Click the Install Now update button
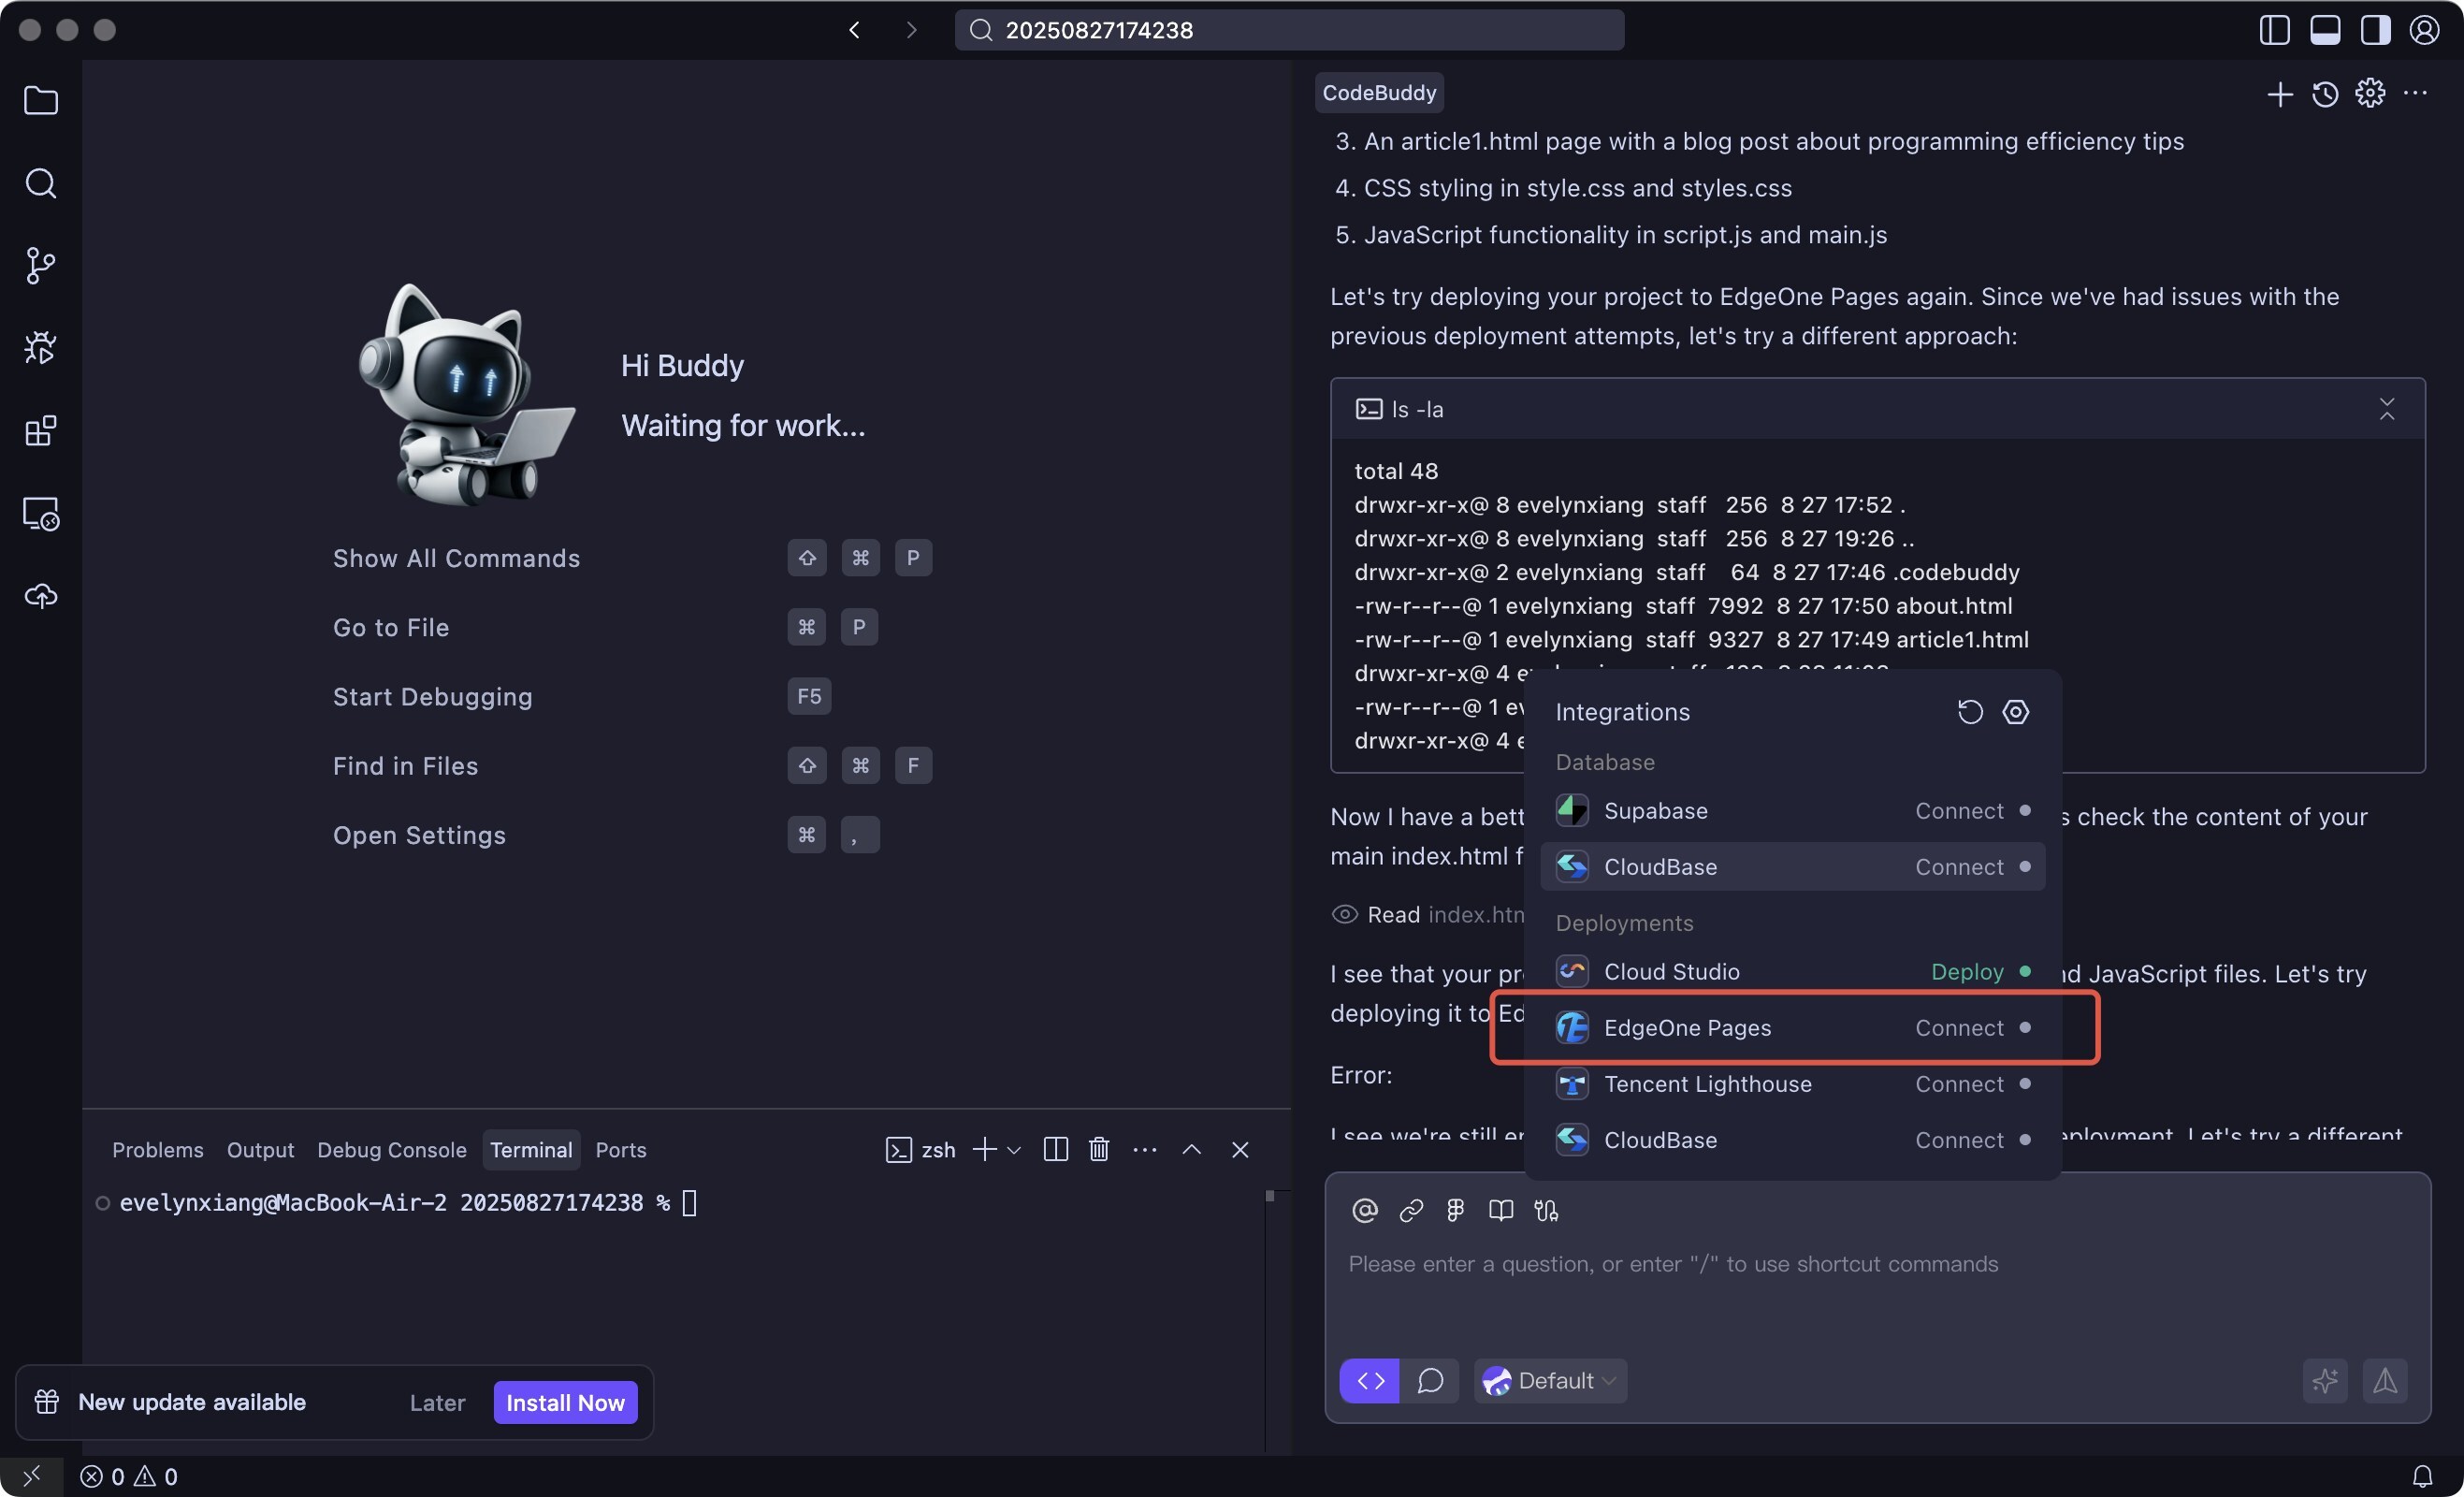Screen dimensions: 2464x1497 565,1403
